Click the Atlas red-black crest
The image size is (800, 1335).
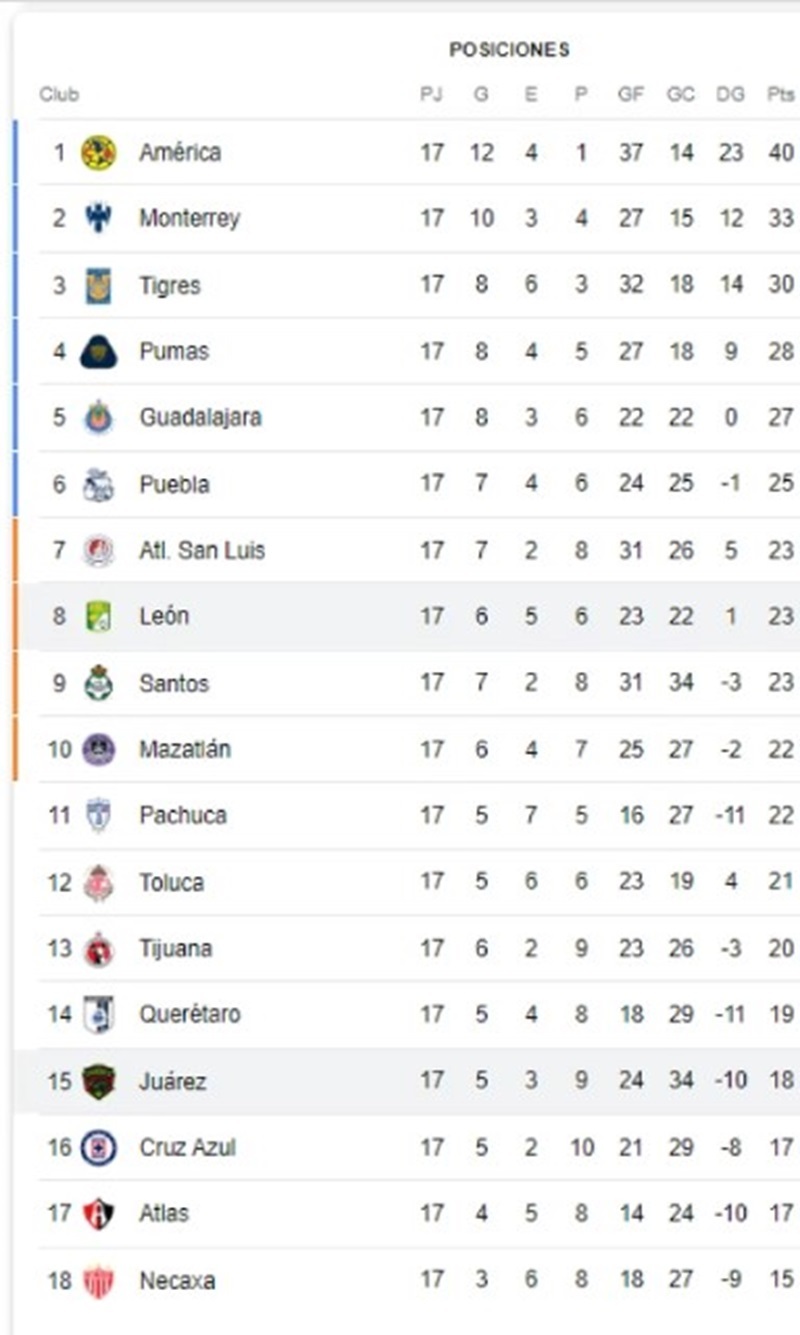click(x=98, y=1213)
